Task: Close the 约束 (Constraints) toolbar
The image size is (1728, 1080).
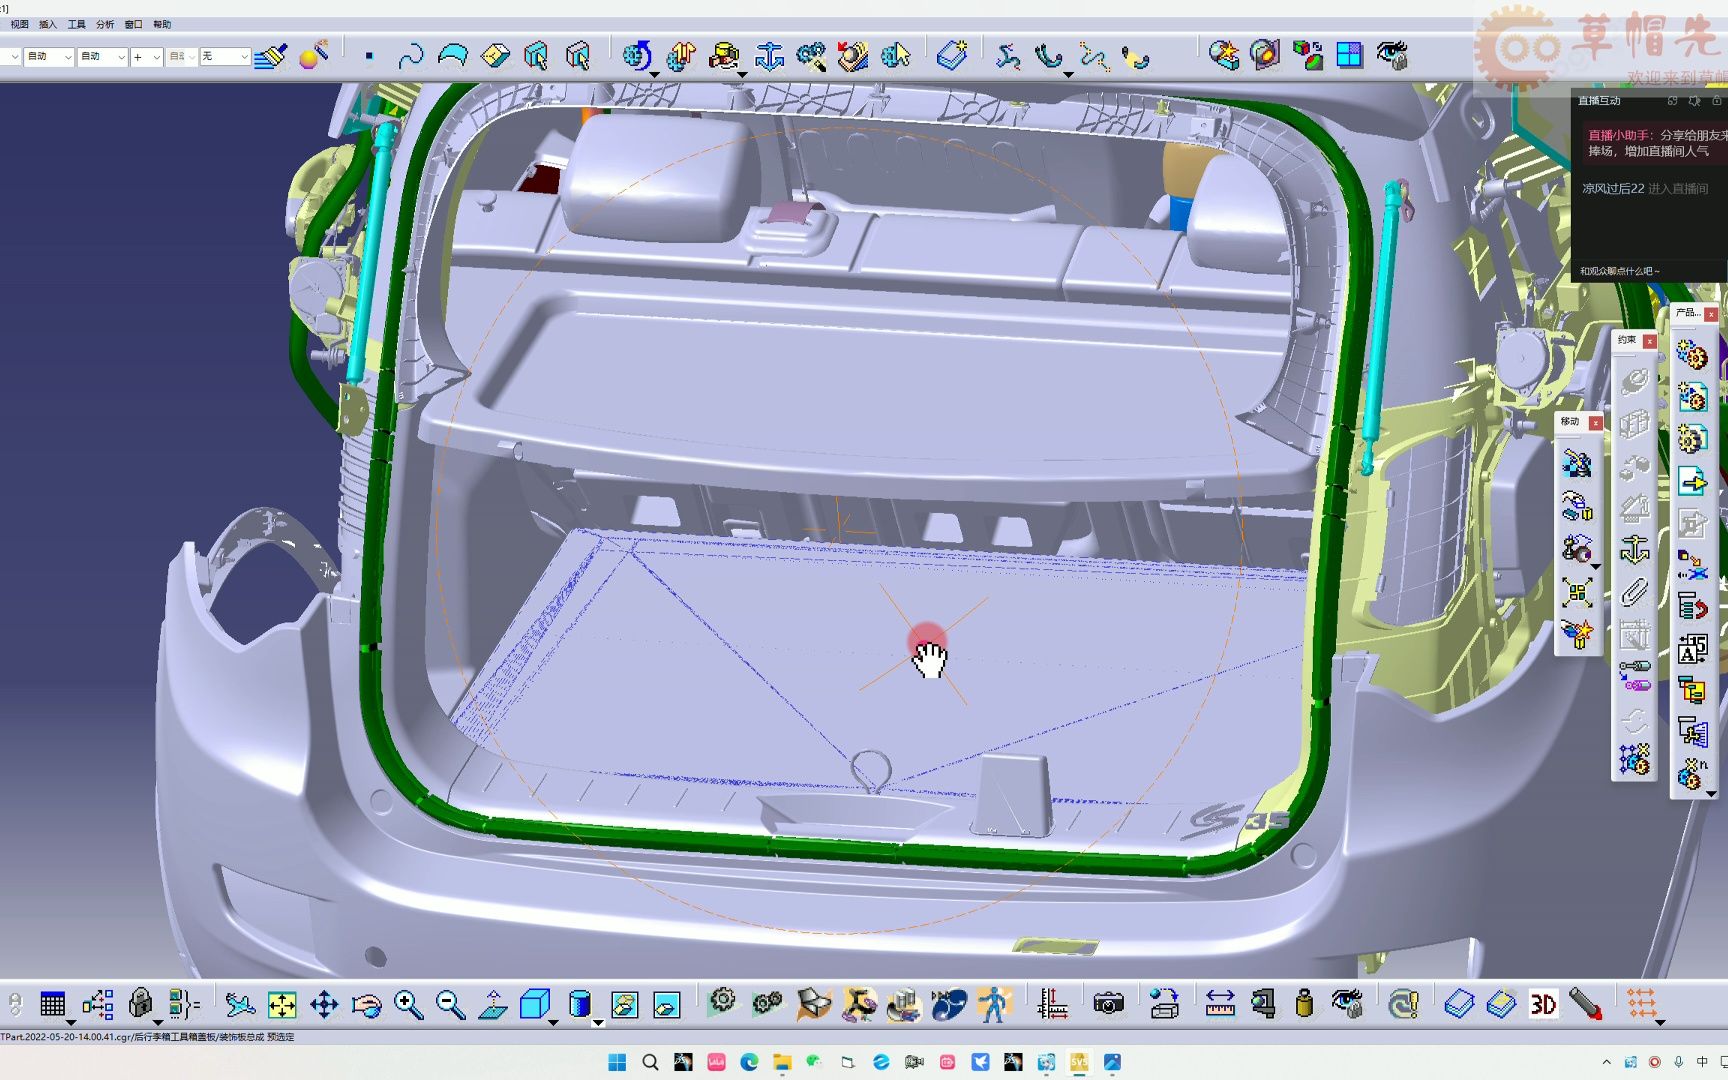Action: click(1650, 341)
